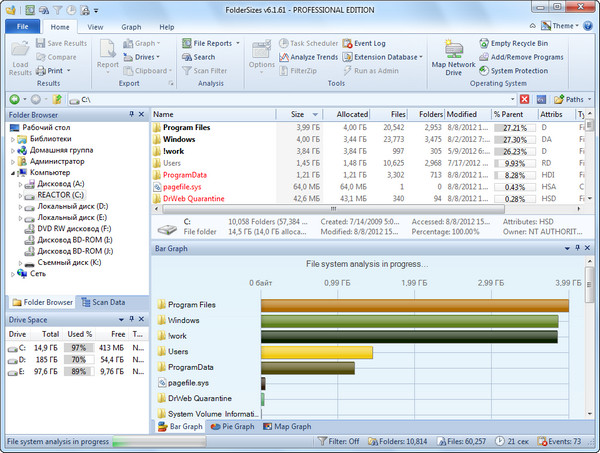This screenshot has height=453, width=600.
Task: Open the Paths dropdown in address bar
Action: coord(573,100)
